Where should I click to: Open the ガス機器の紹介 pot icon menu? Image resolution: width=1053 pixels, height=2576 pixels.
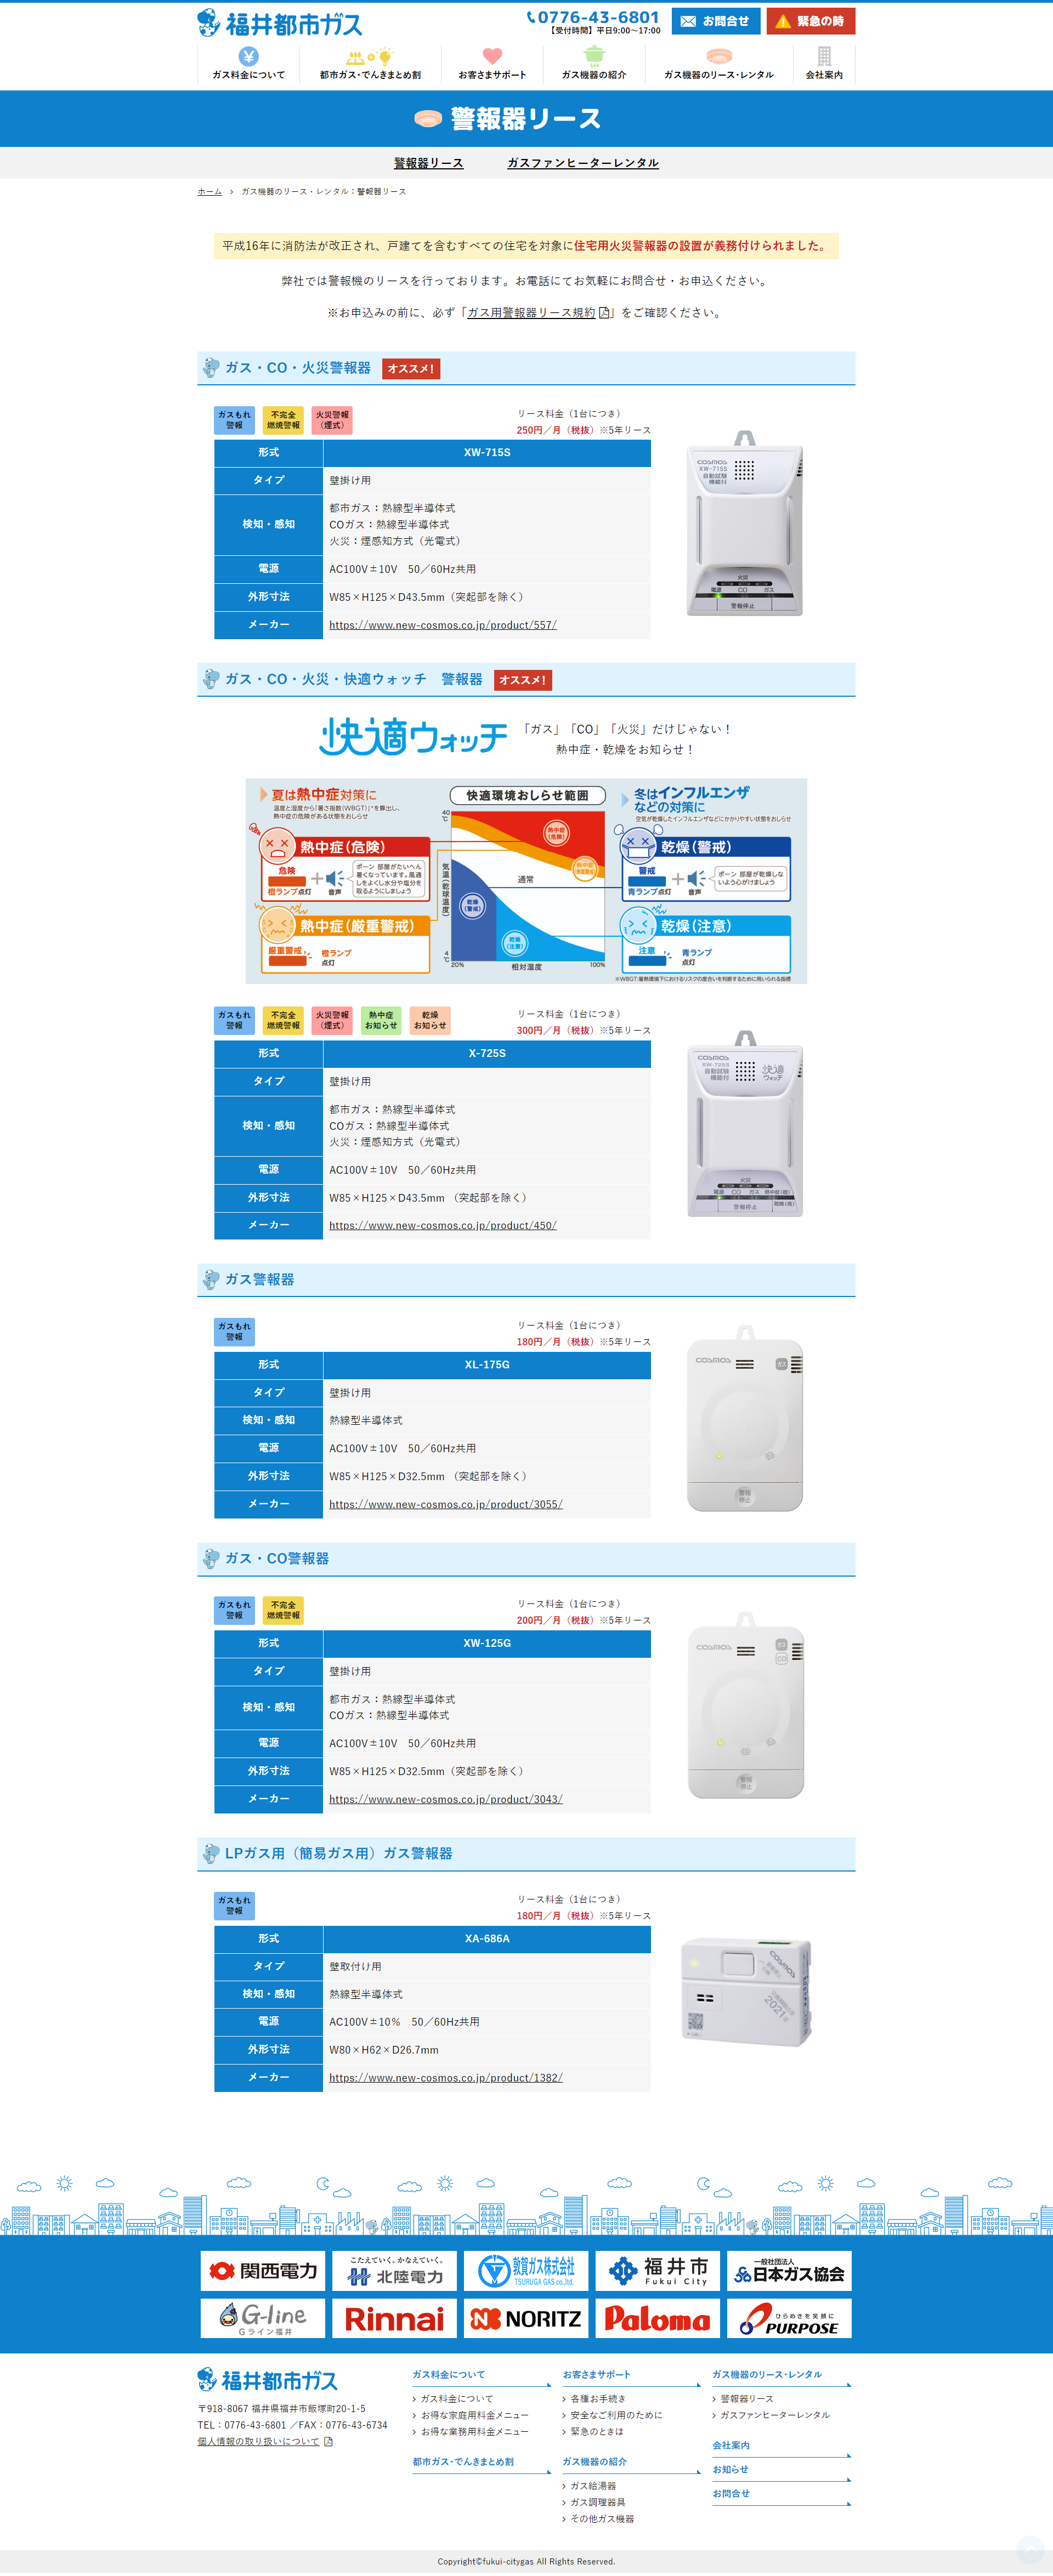594,63
